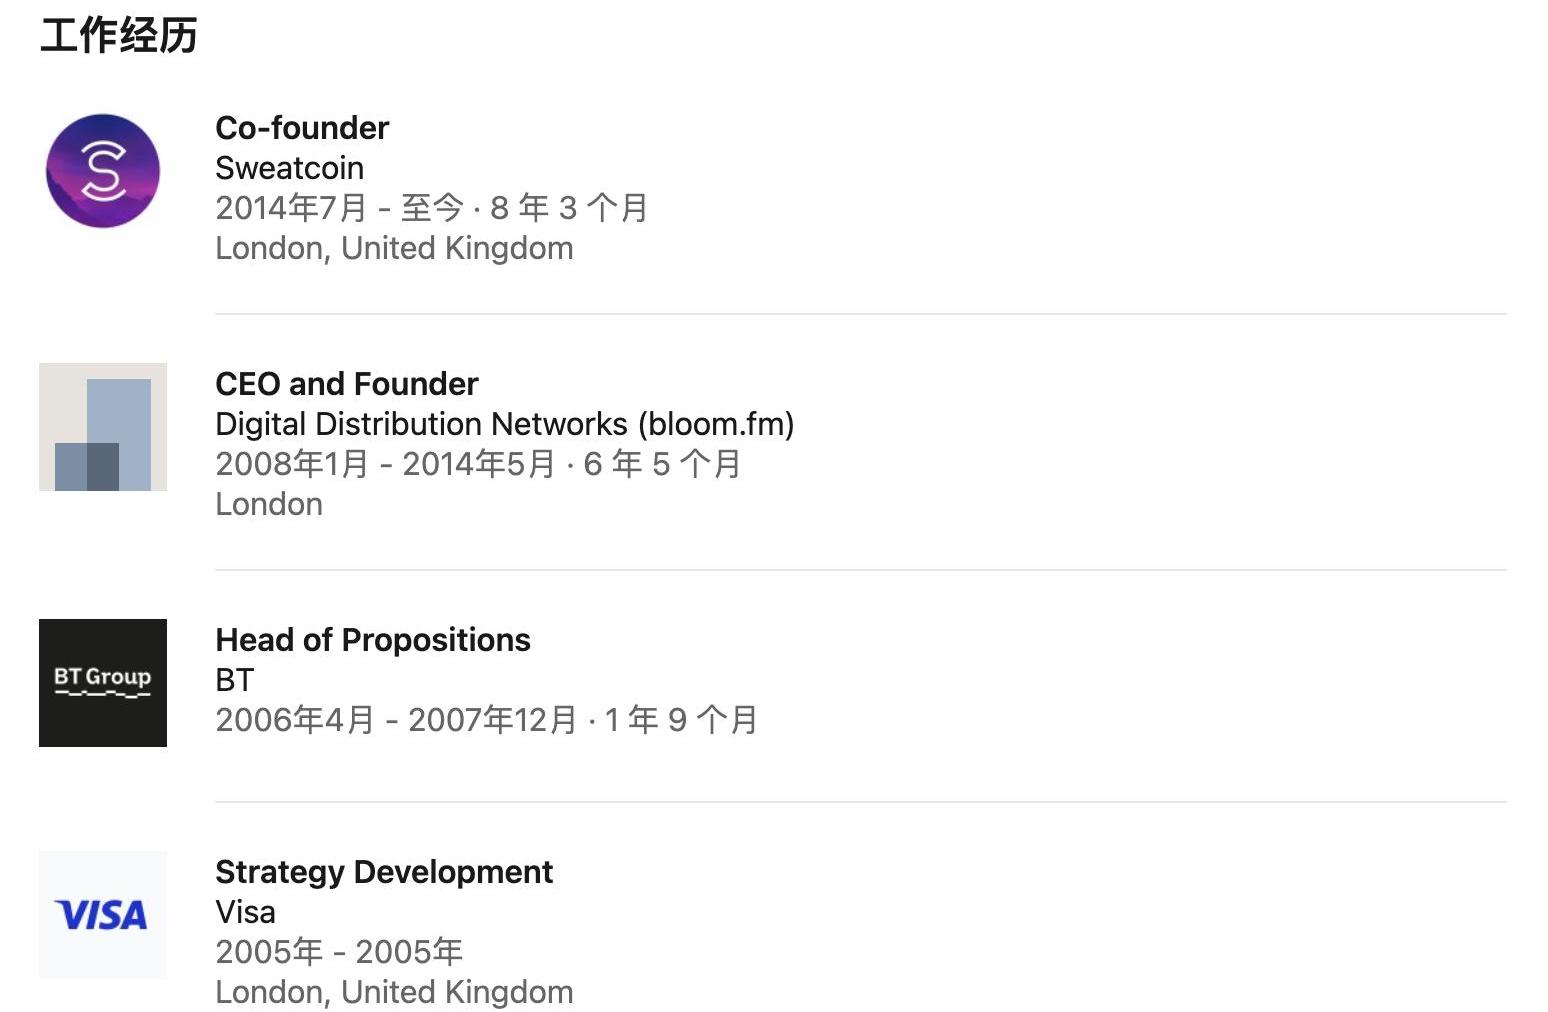Click the Visa logo image

103,915
